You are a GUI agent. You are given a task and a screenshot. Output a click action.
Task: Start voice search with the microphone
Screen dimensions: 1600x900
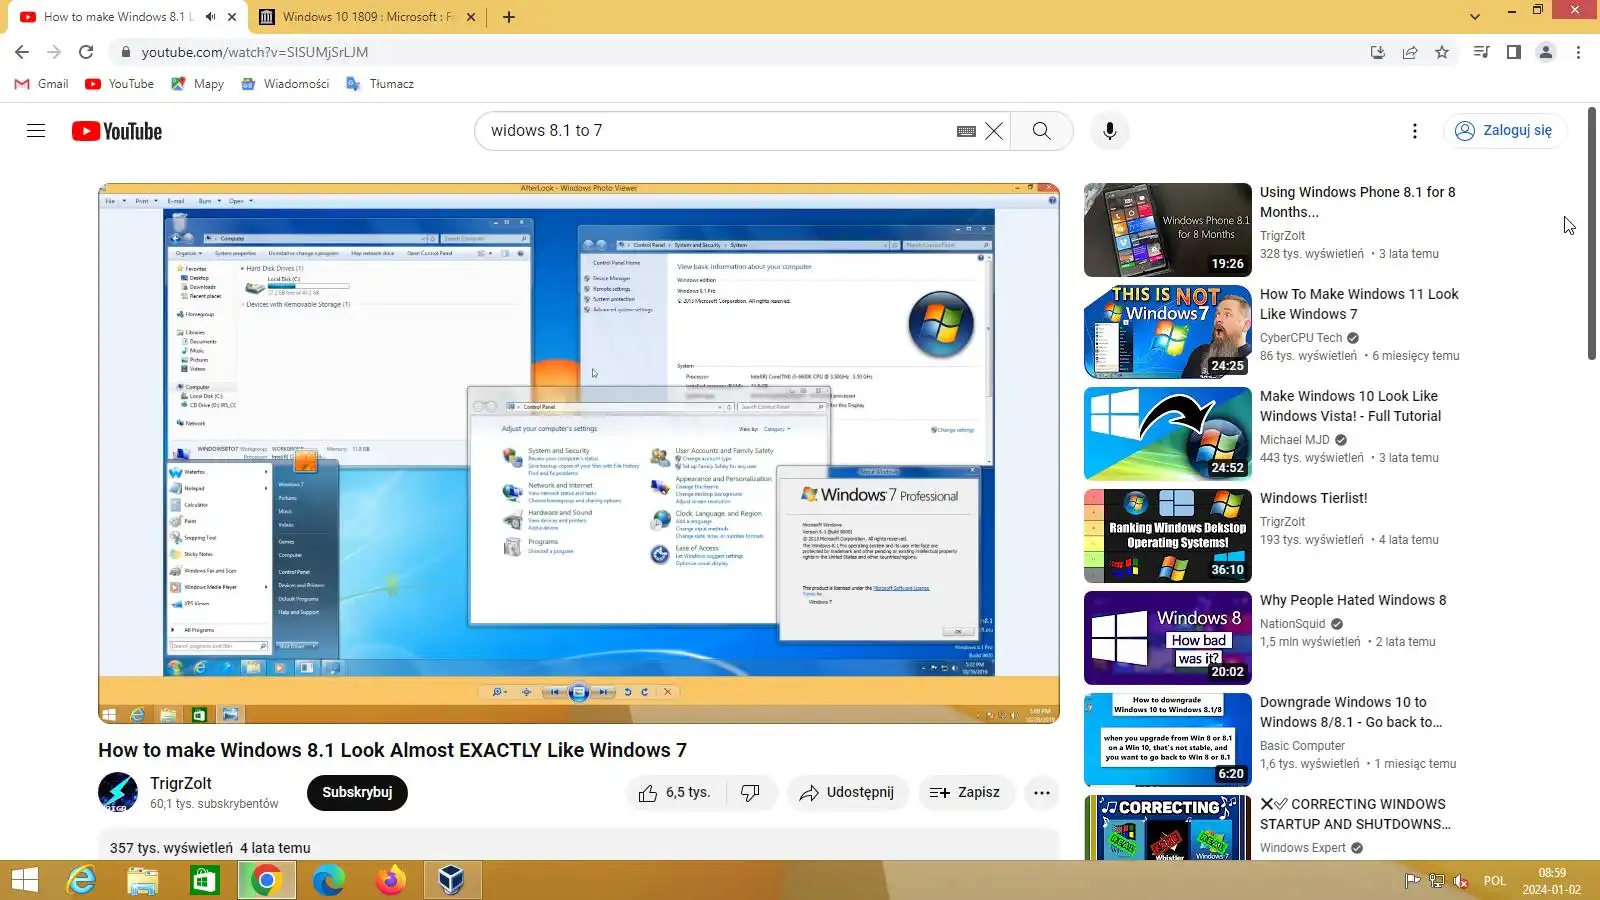(x=1109, y=131)
